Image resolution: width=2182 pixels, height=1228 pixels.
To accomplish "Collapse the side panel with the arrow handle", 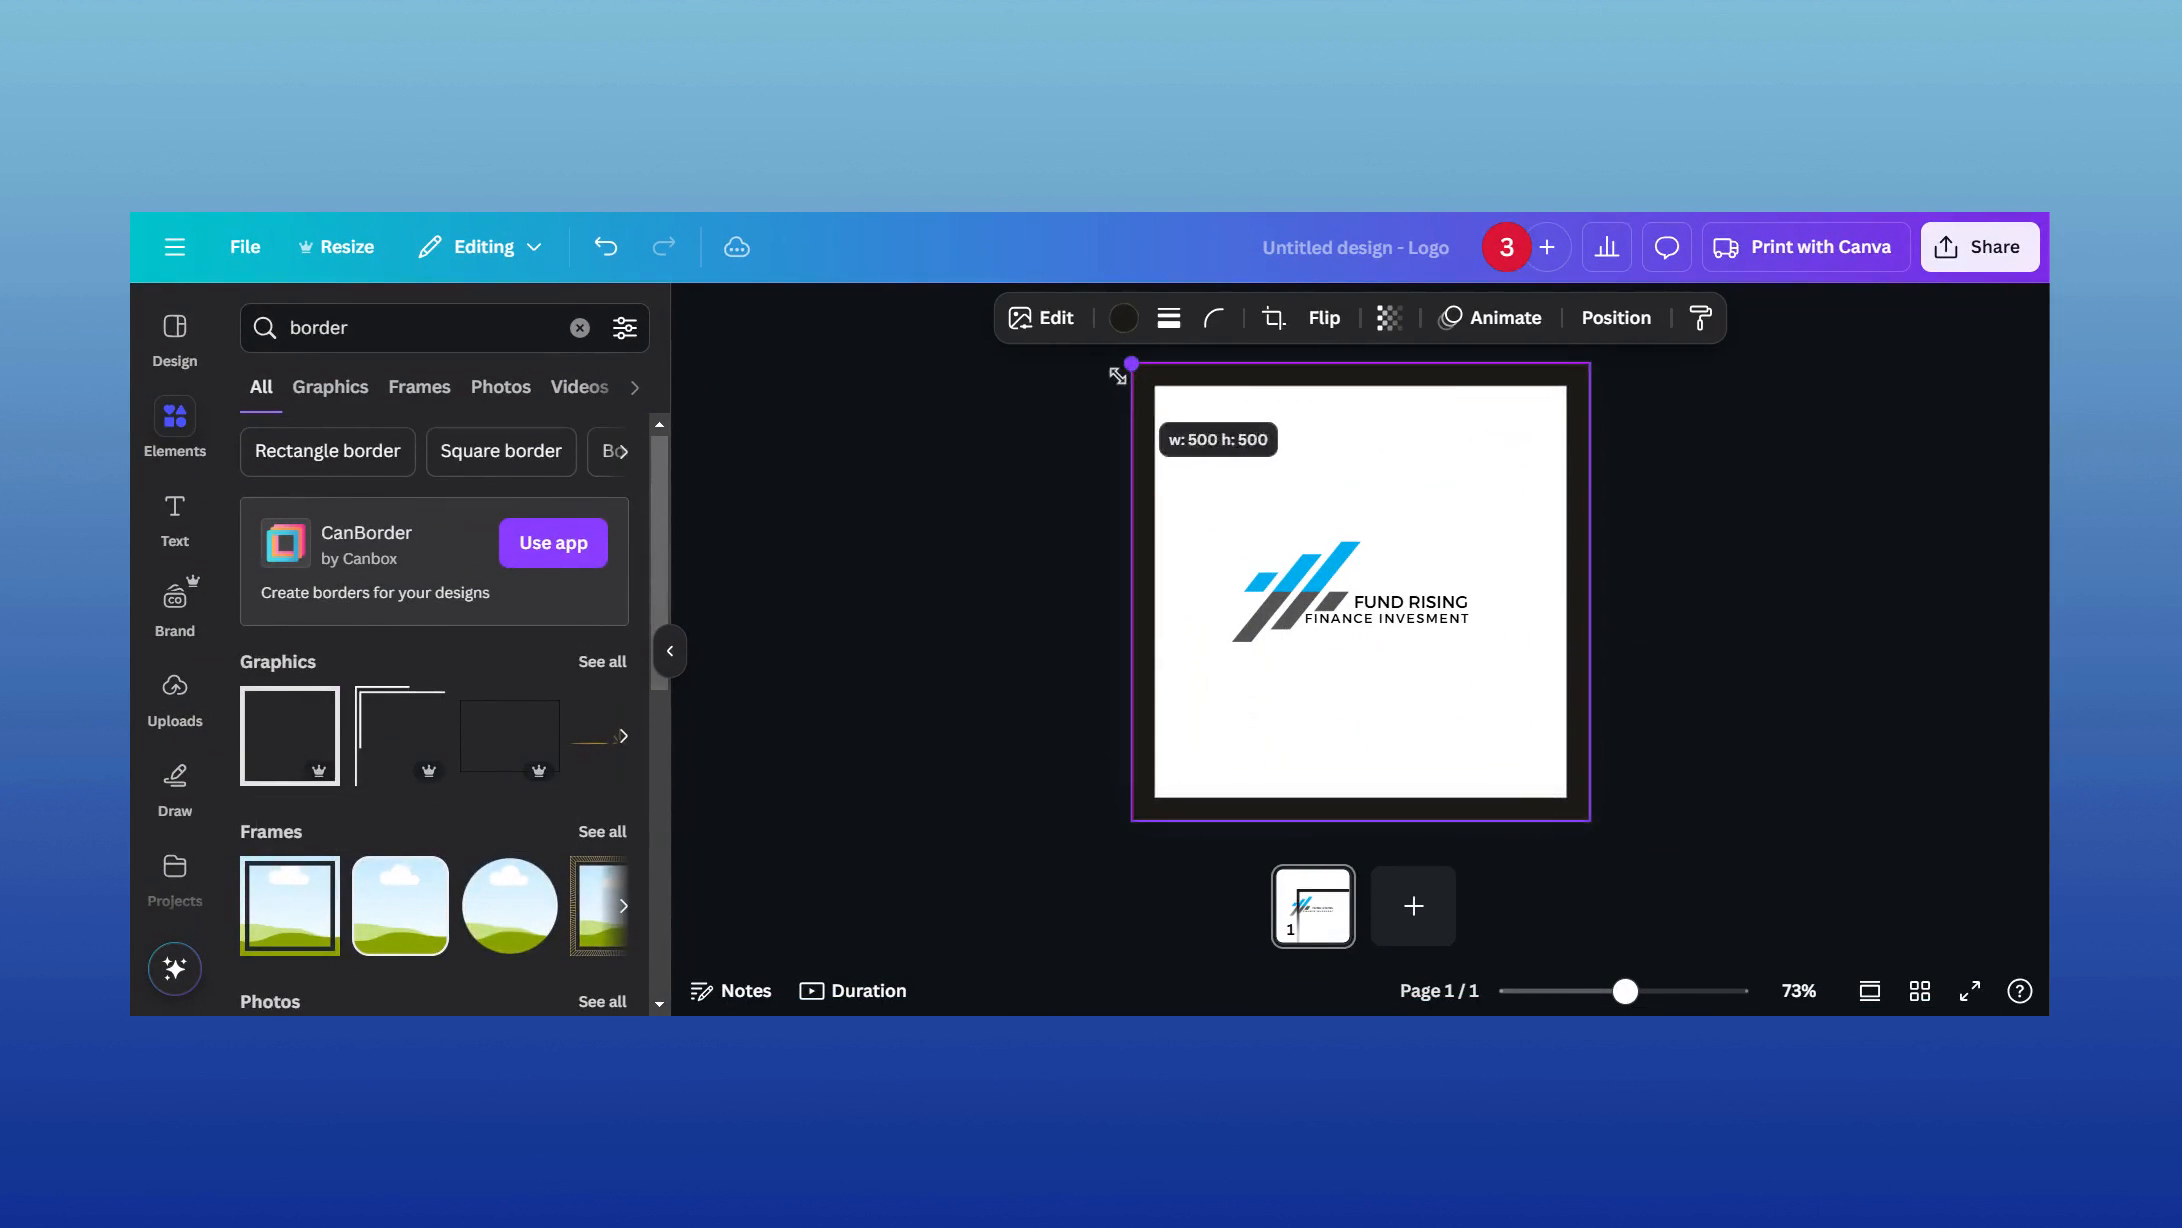I will pyautogui.click(x=670, y=650).
